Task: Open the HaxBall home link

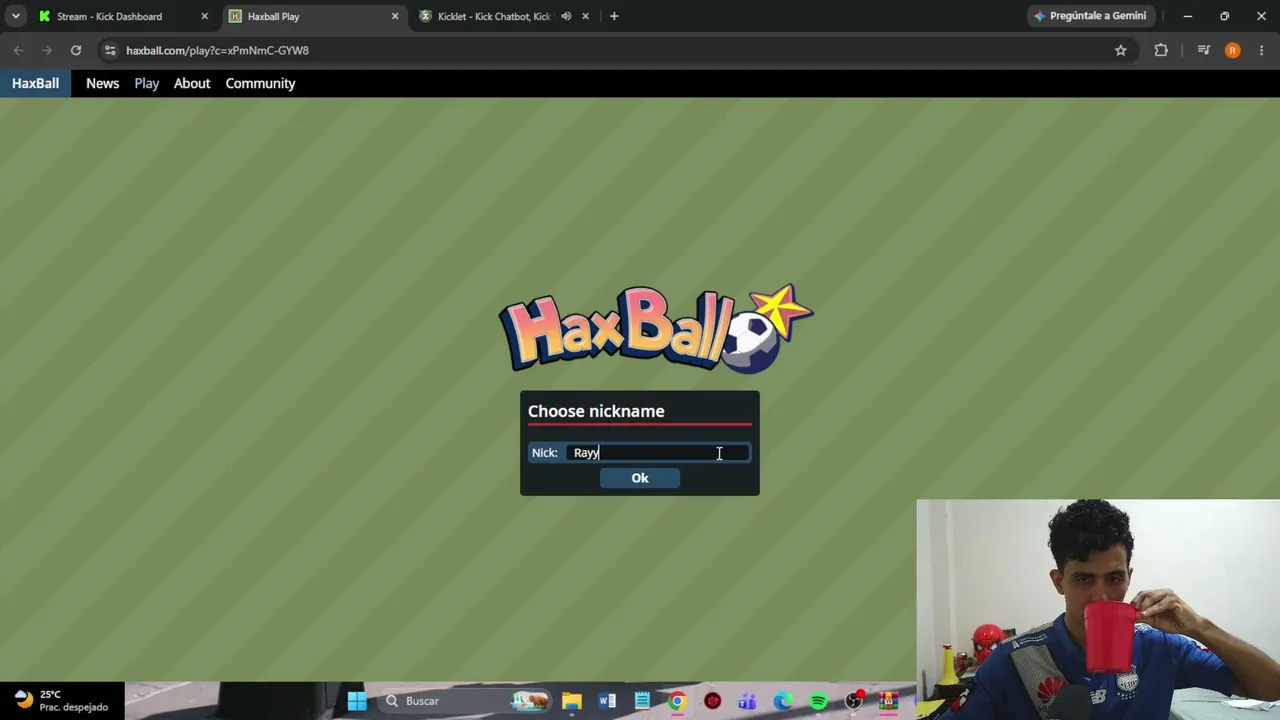Action: (x=35, y=83)
